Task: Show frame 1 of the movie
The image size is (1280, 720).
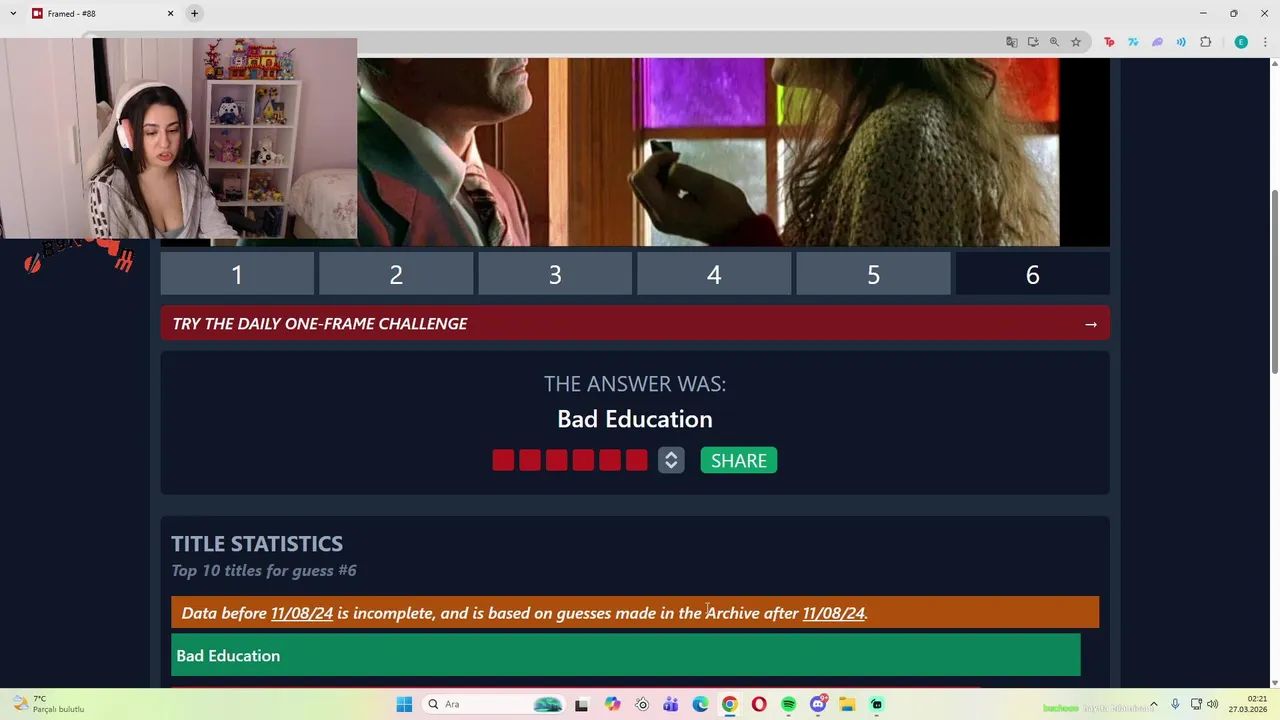Action: pos(237,275)
